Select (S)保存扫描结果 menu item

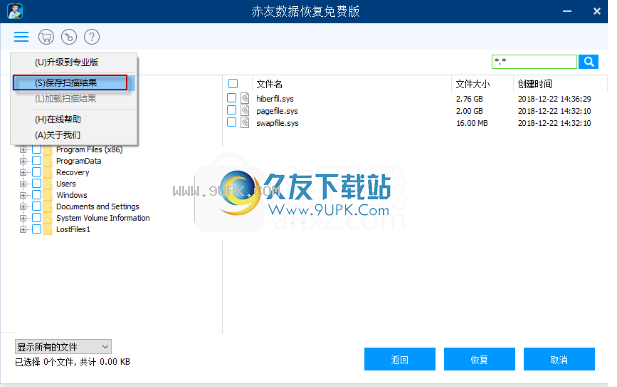74,83
